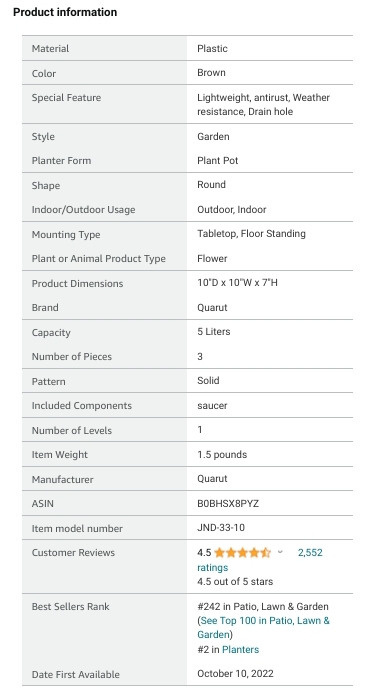
Task: Click the Capacity value 5 Liters
Action: point(213,332)
